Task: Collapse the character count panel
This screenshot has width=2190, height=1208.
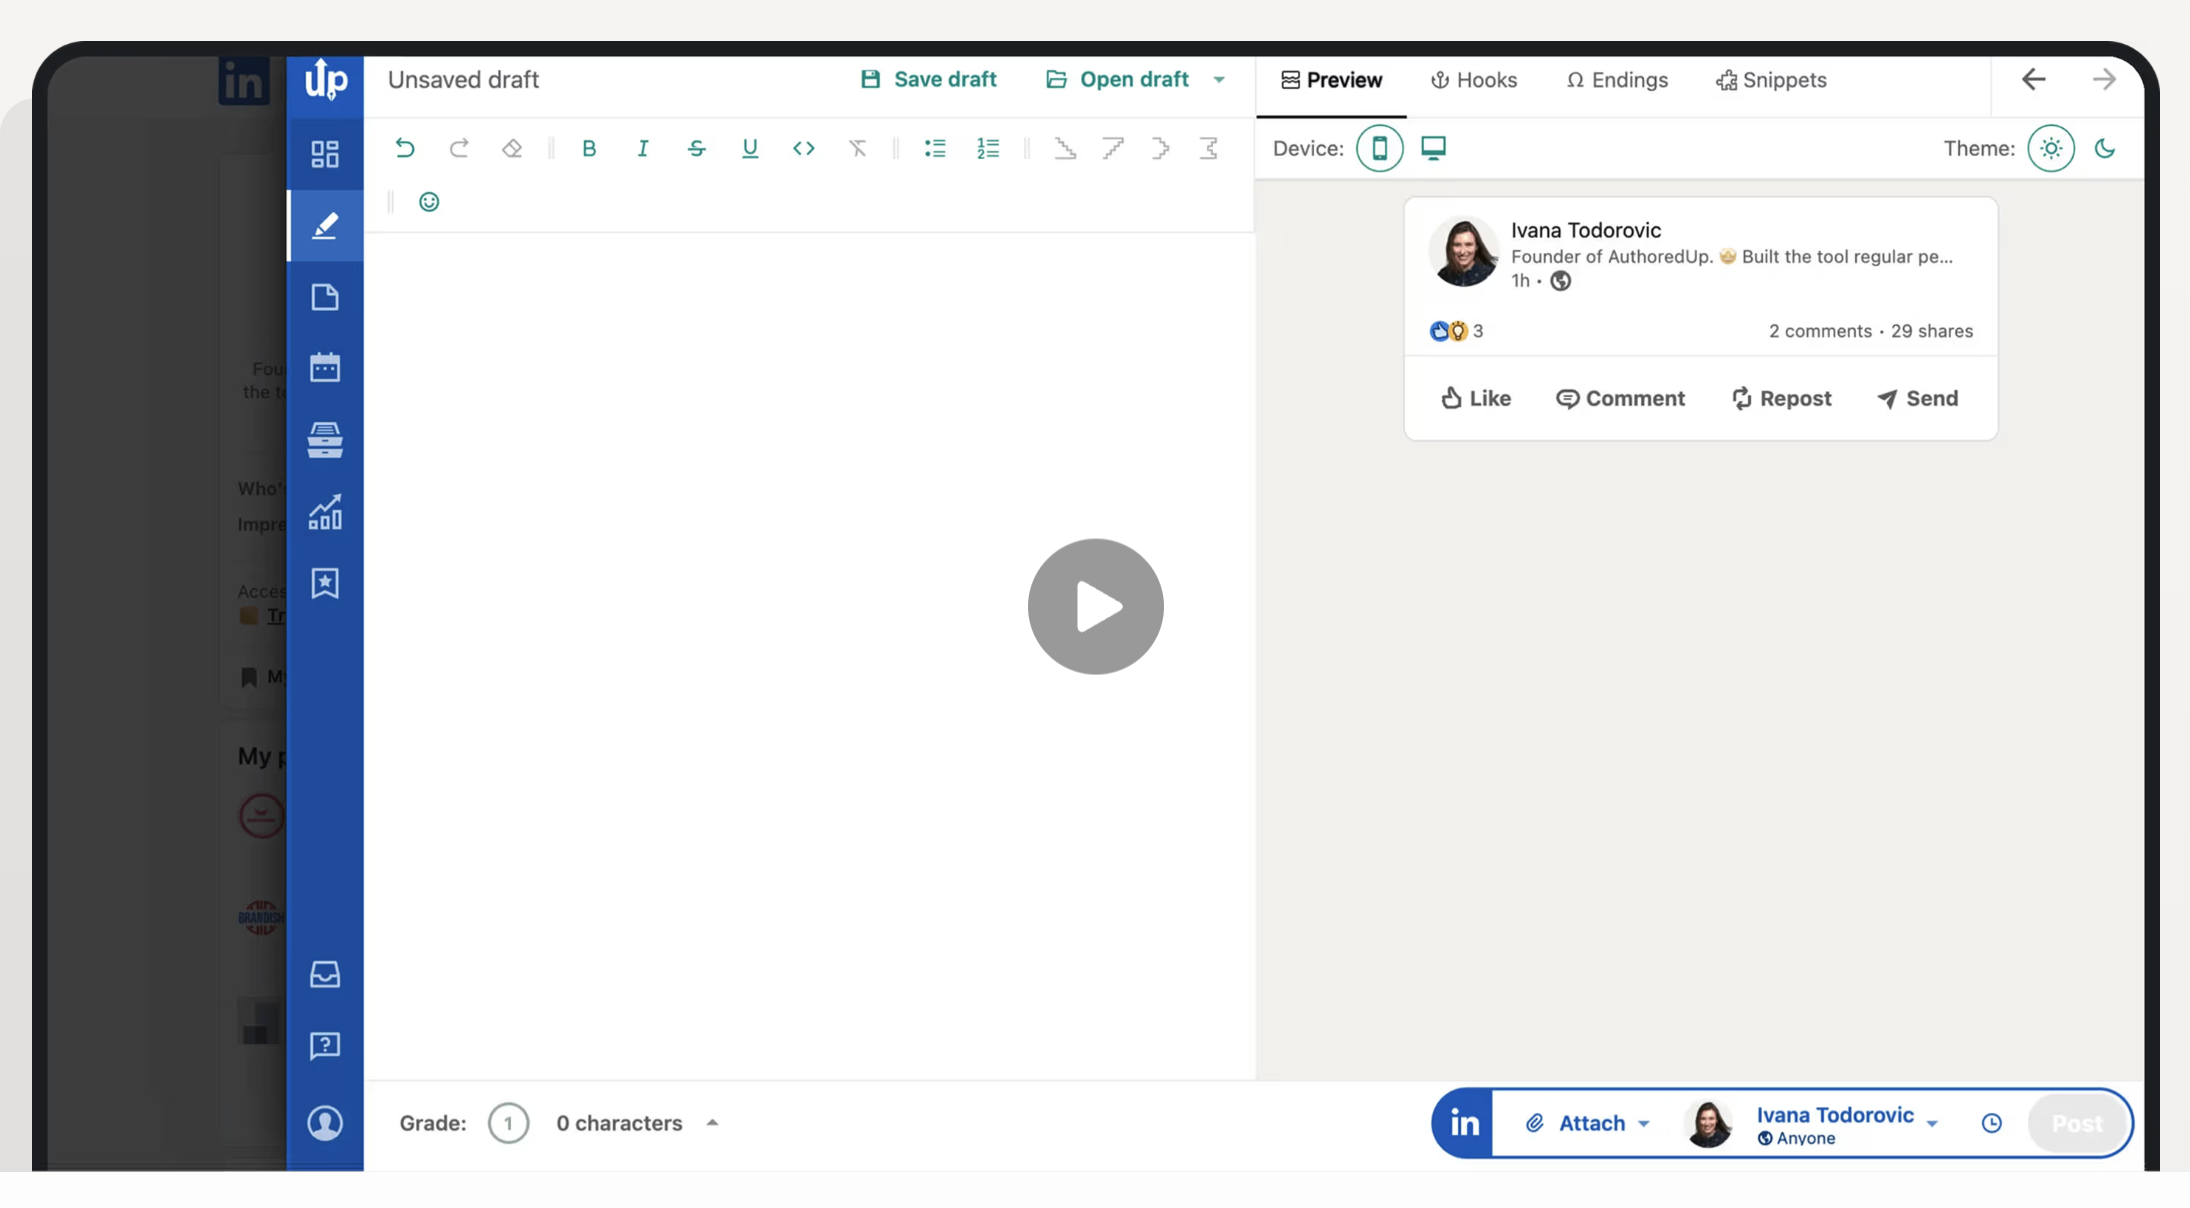Action: (712, 1123)
